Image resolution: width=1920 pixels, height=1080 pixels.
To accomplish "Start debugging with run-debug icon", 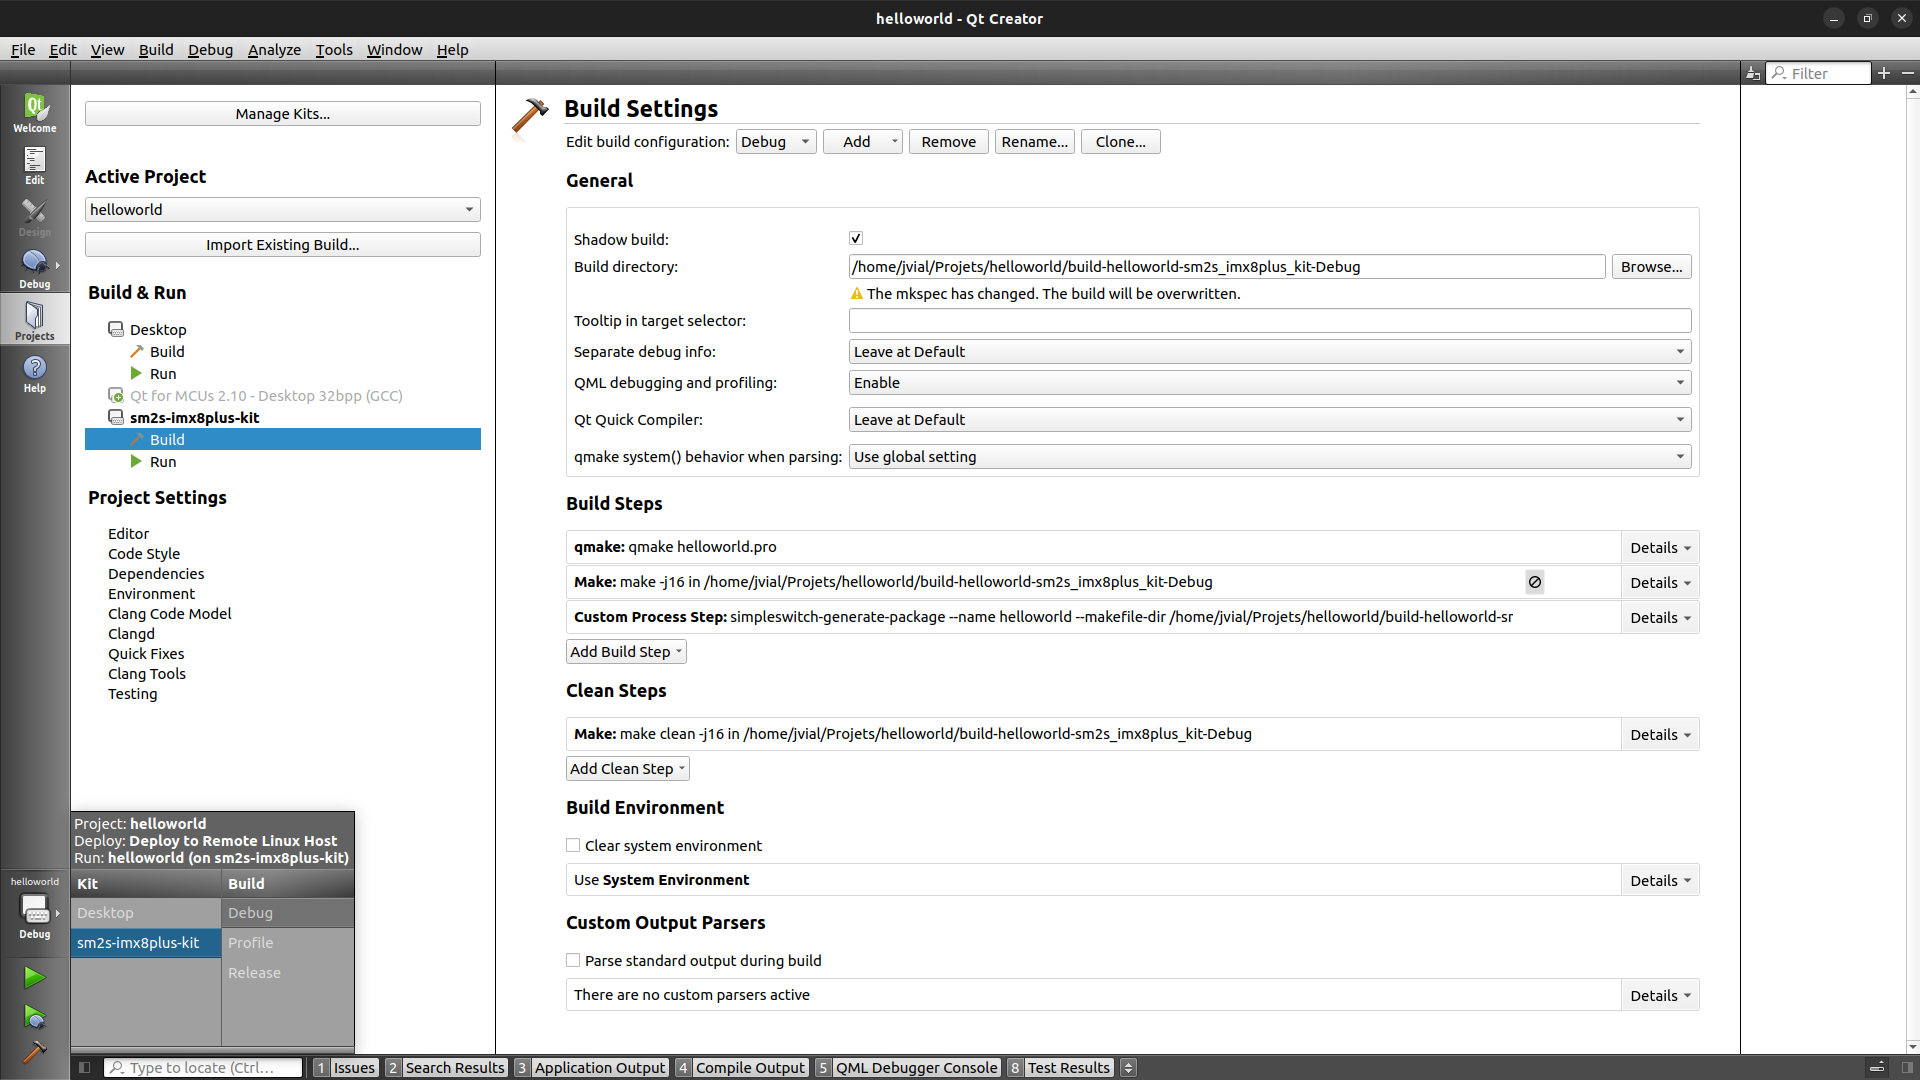I will pos(34,1017).
